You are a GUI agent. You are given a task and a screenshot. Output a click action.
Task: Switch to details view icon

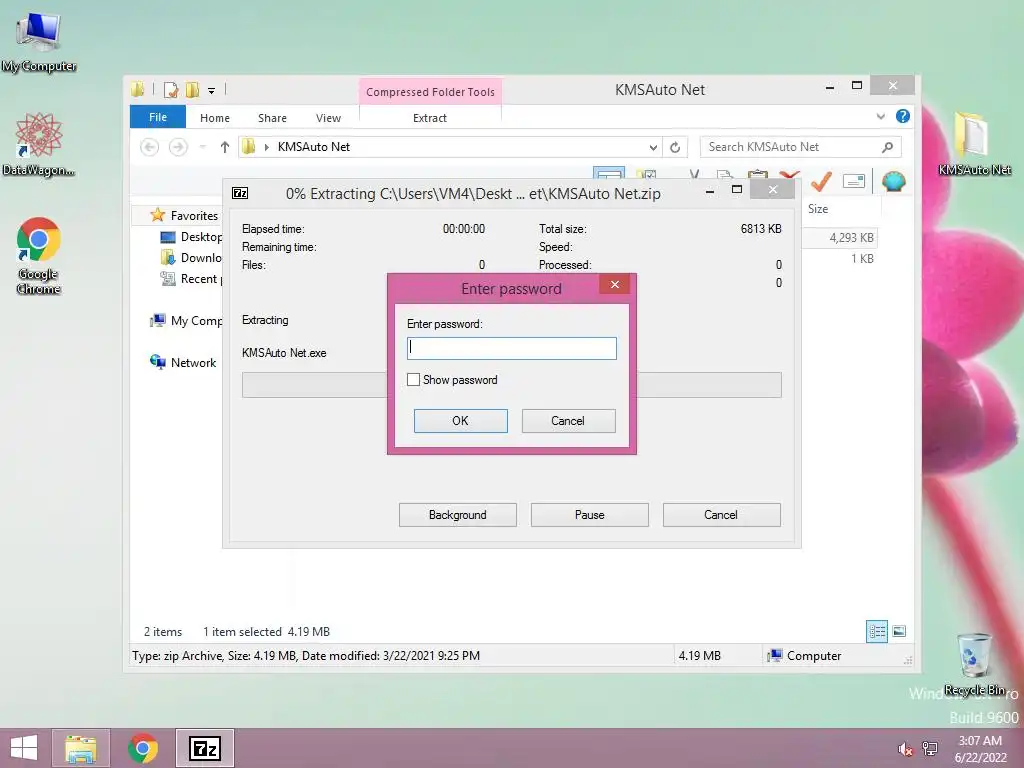[x=876, y=631]
